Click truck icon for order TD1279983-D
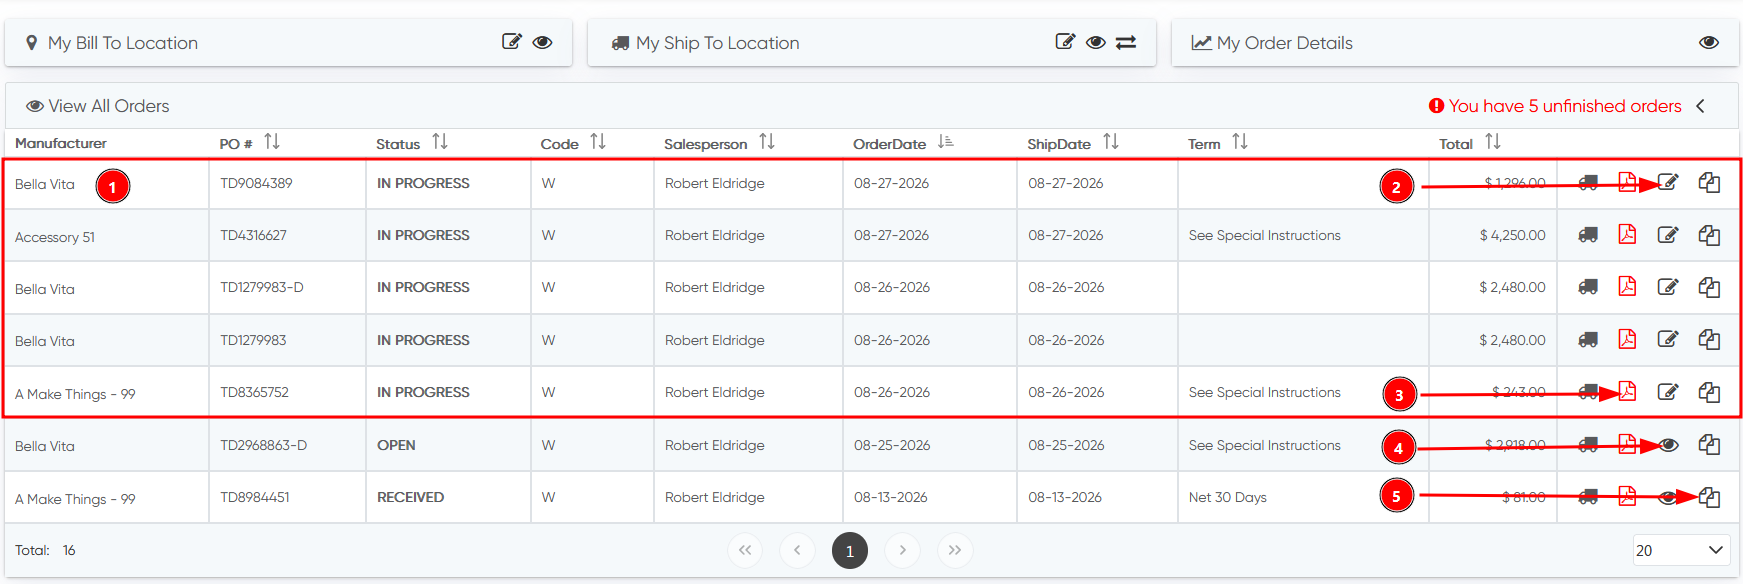This screenshot has width=1743, height=584. (1588, 287)
